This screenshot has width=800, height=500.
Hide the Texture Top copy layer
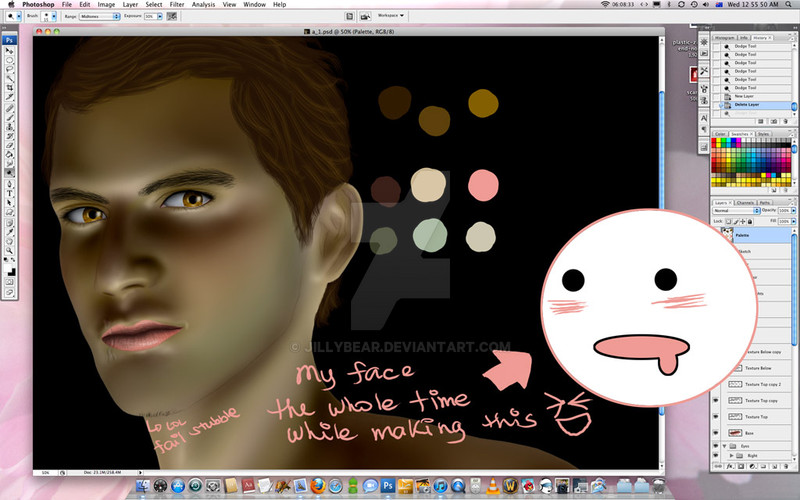point(716,401)
